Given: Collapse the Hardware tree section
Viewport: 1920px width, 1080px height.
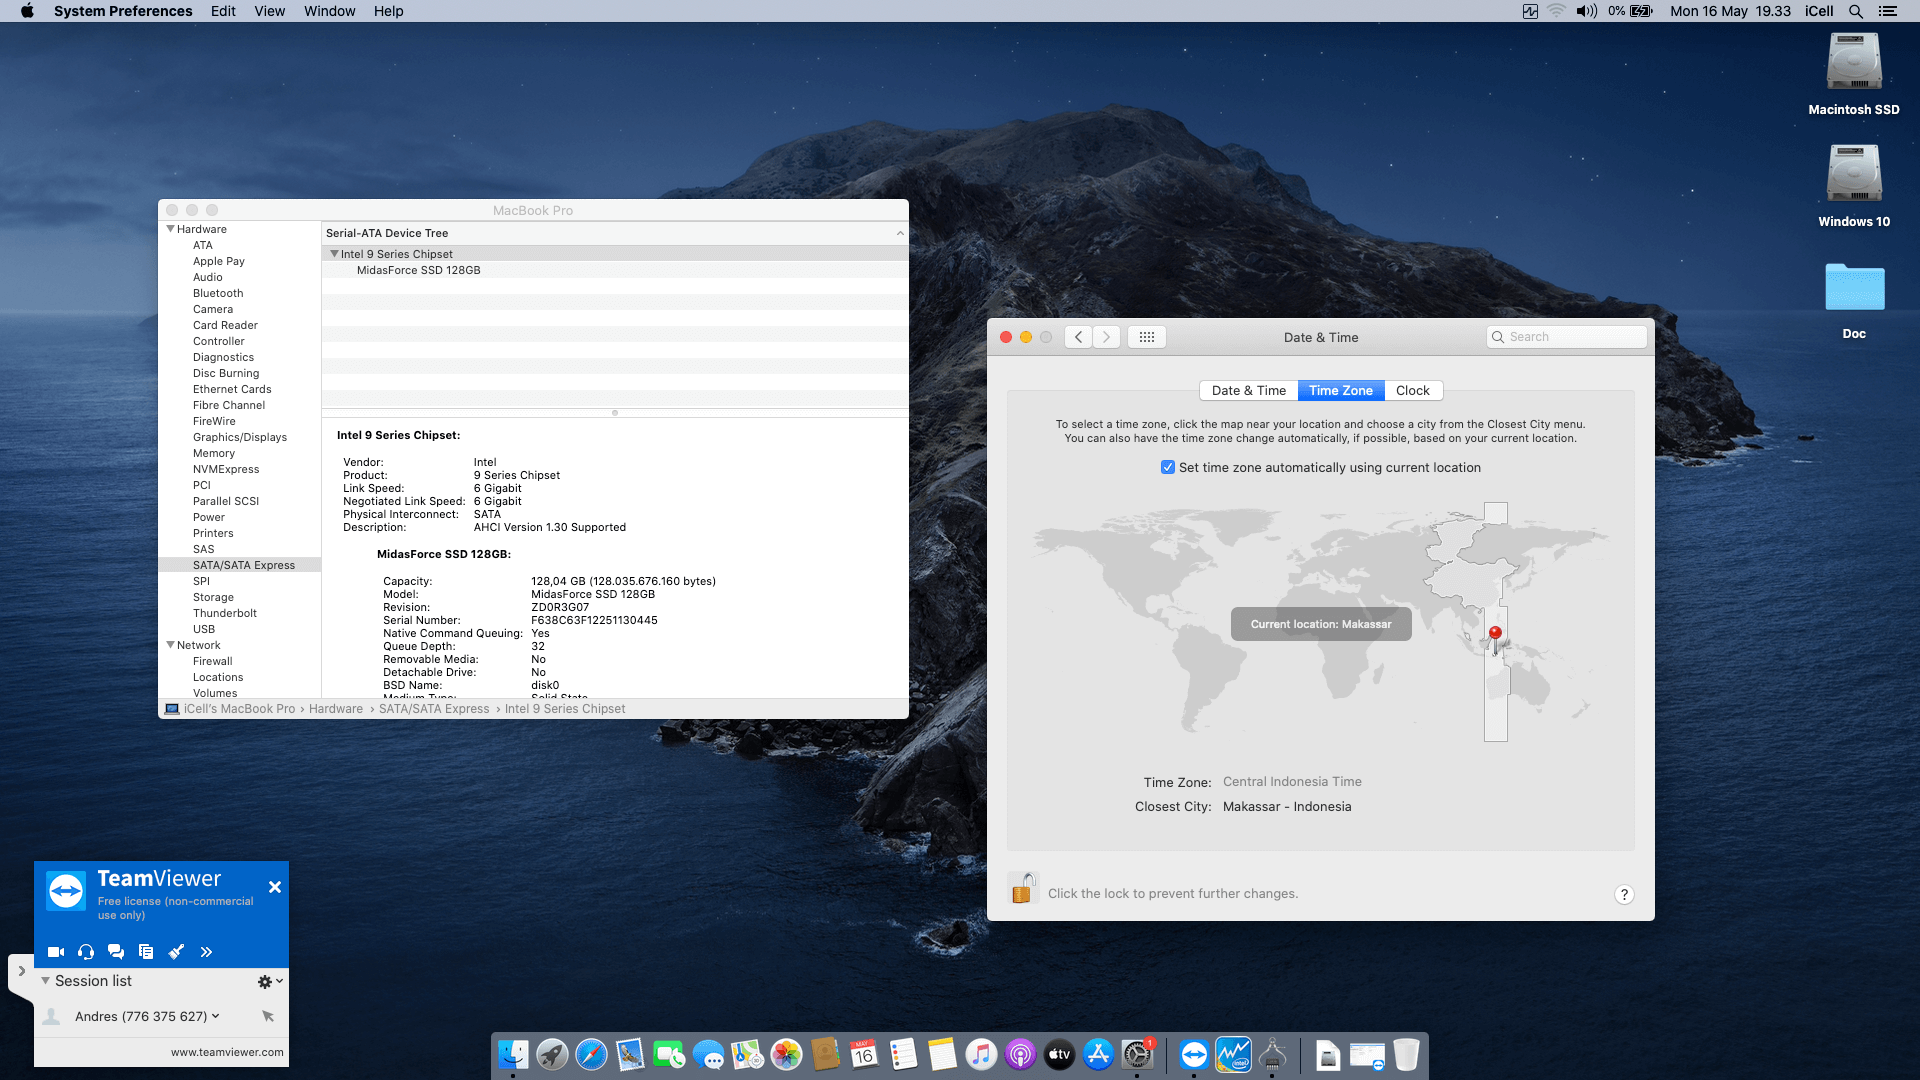Looking at the screenshot, I should coord(171,229).
